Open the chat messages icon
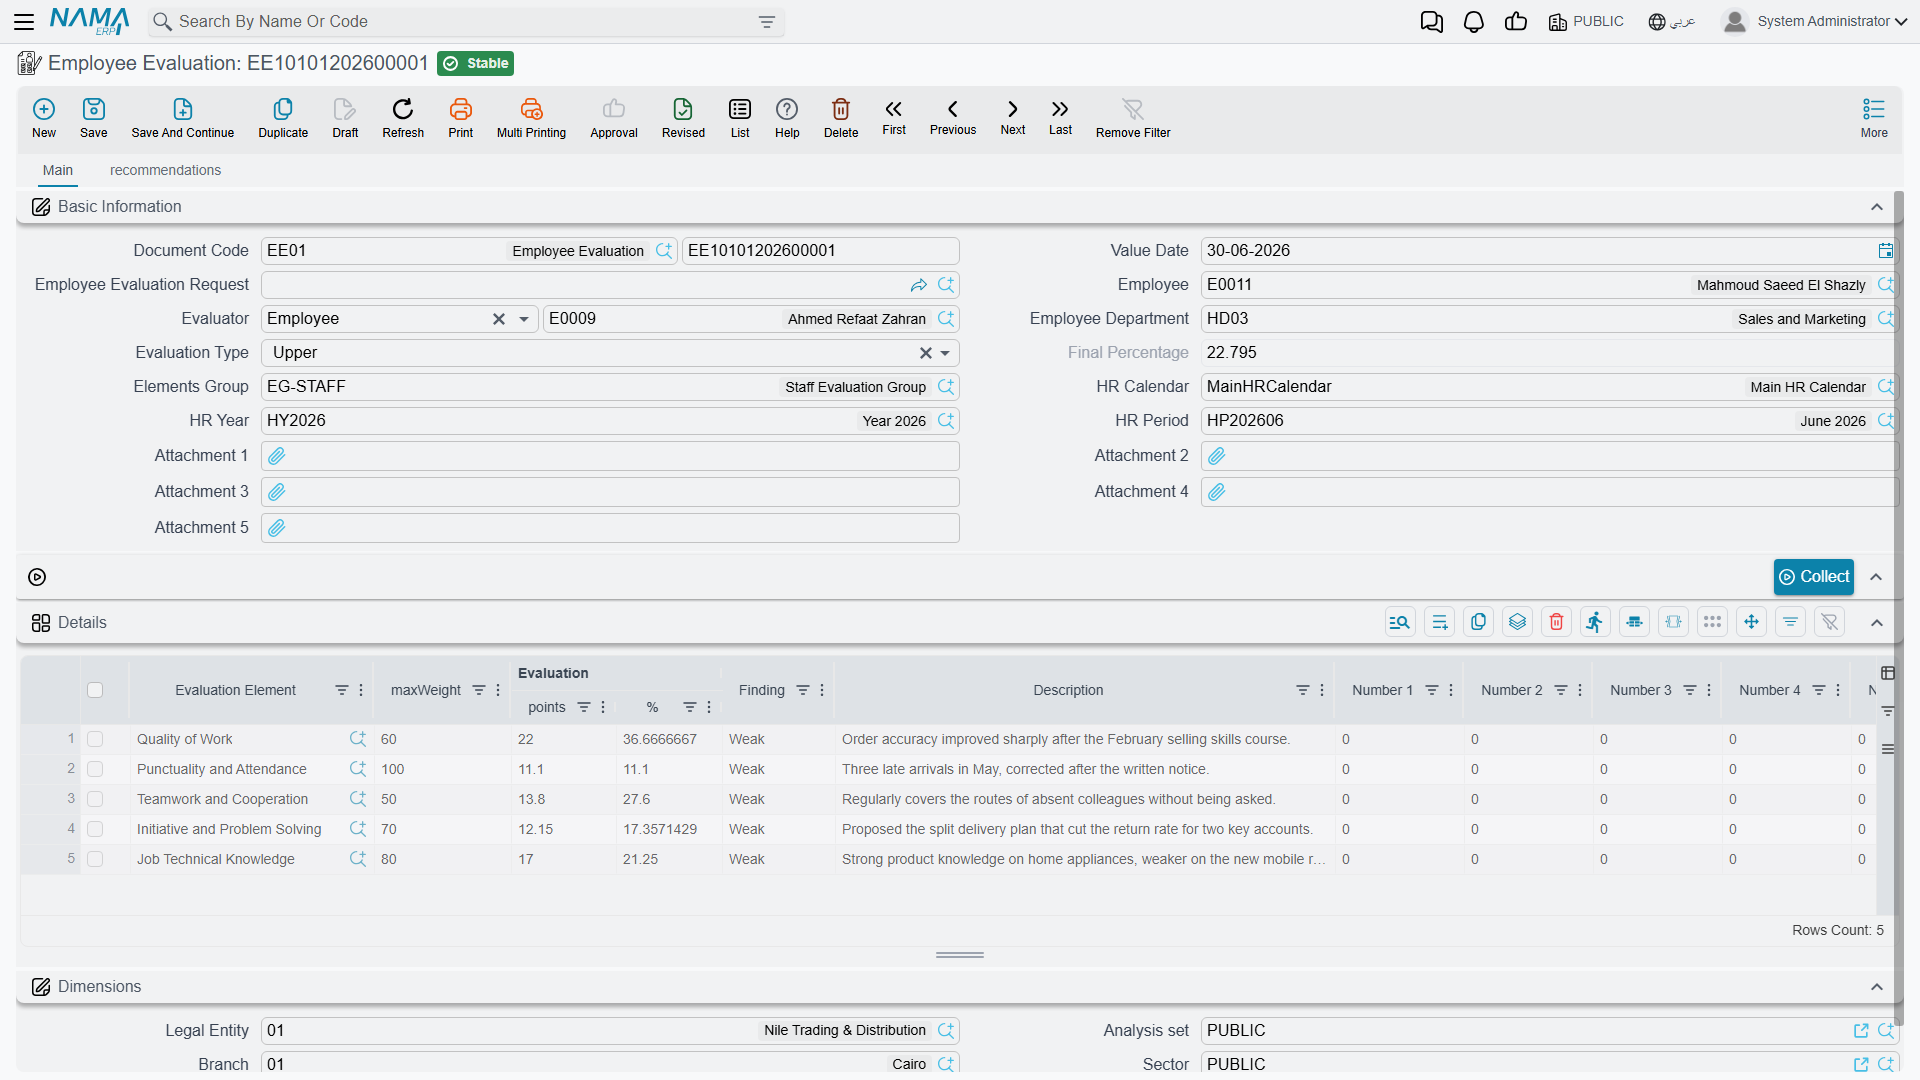 tap(1432, 22)
